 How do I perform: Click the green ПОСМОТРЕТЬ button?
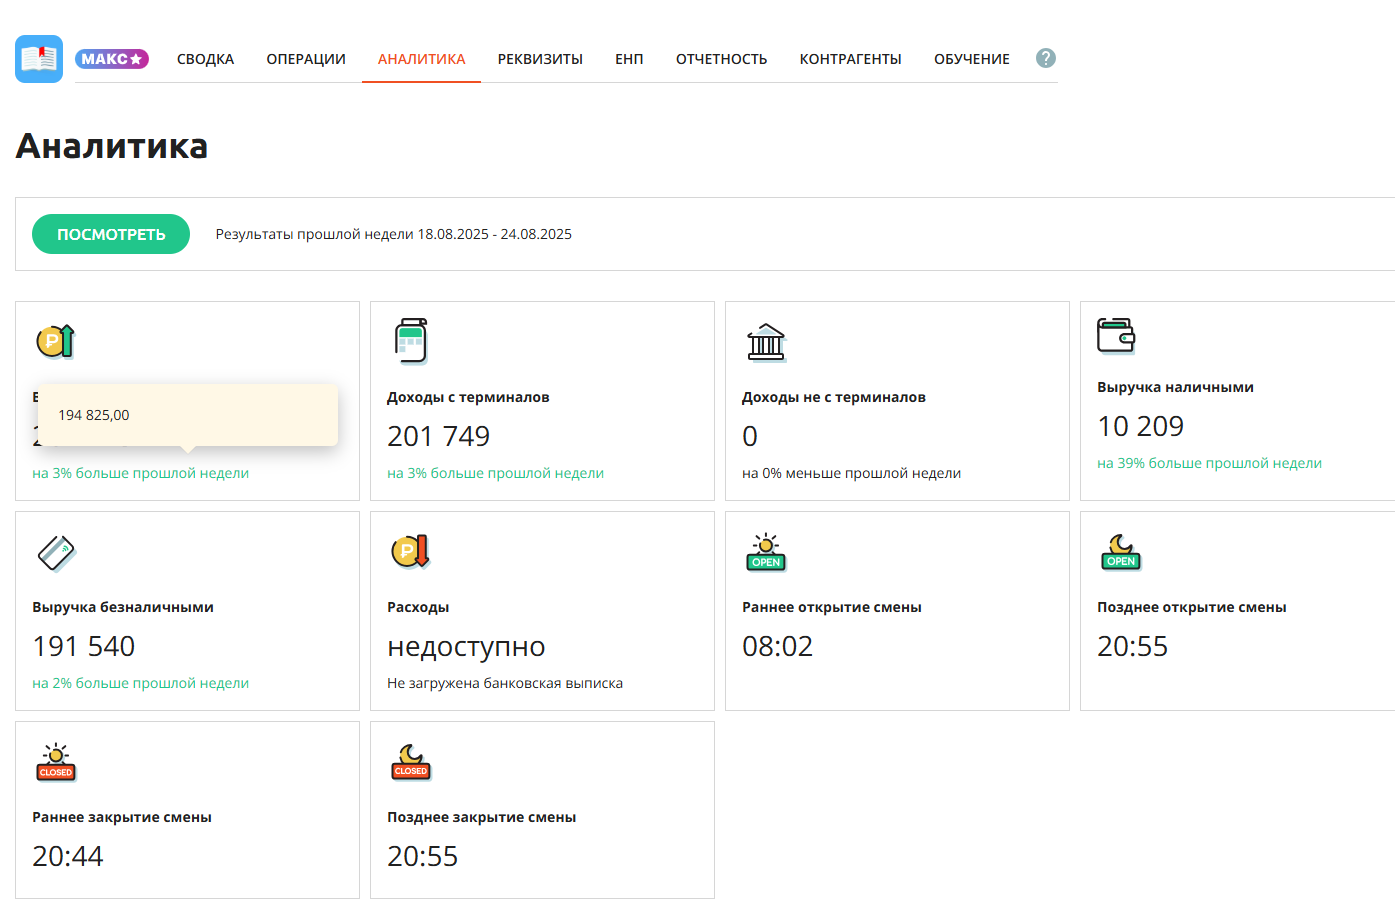click(x=111, y=234)
